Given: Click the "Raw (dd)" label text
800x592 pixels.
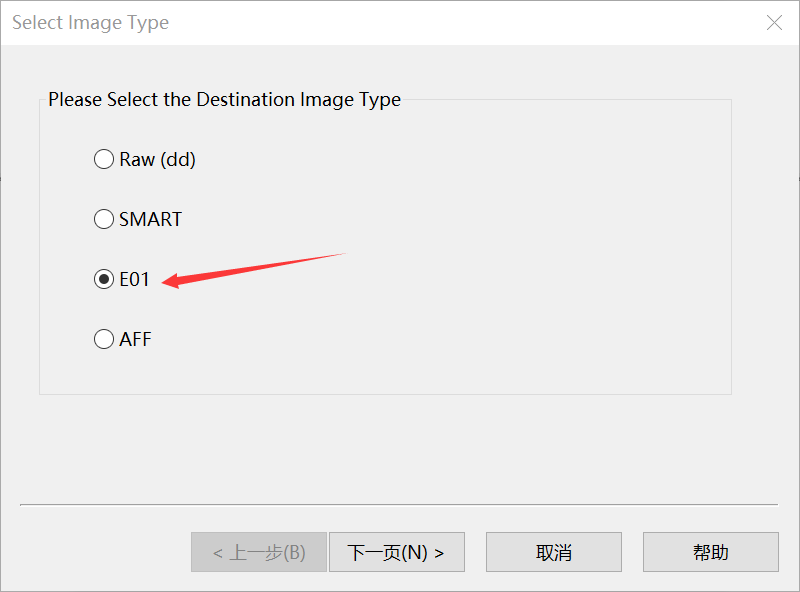Looking at the screenshot, I should (x=157, y=159).
